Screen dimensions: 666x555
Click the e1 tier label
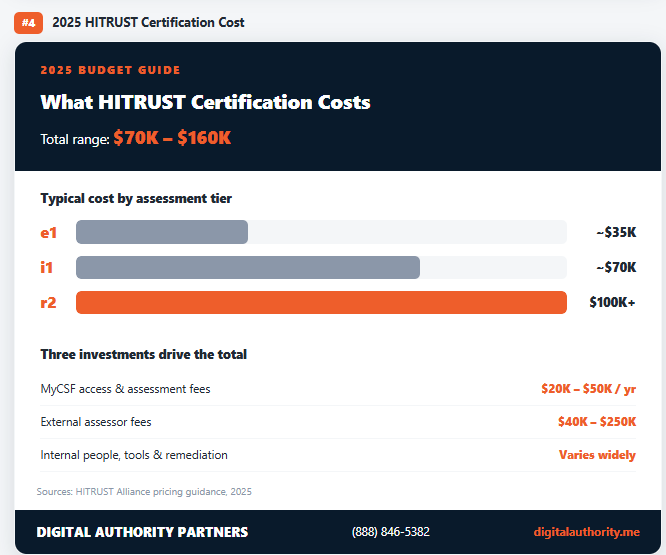click(x=48, y=233)
